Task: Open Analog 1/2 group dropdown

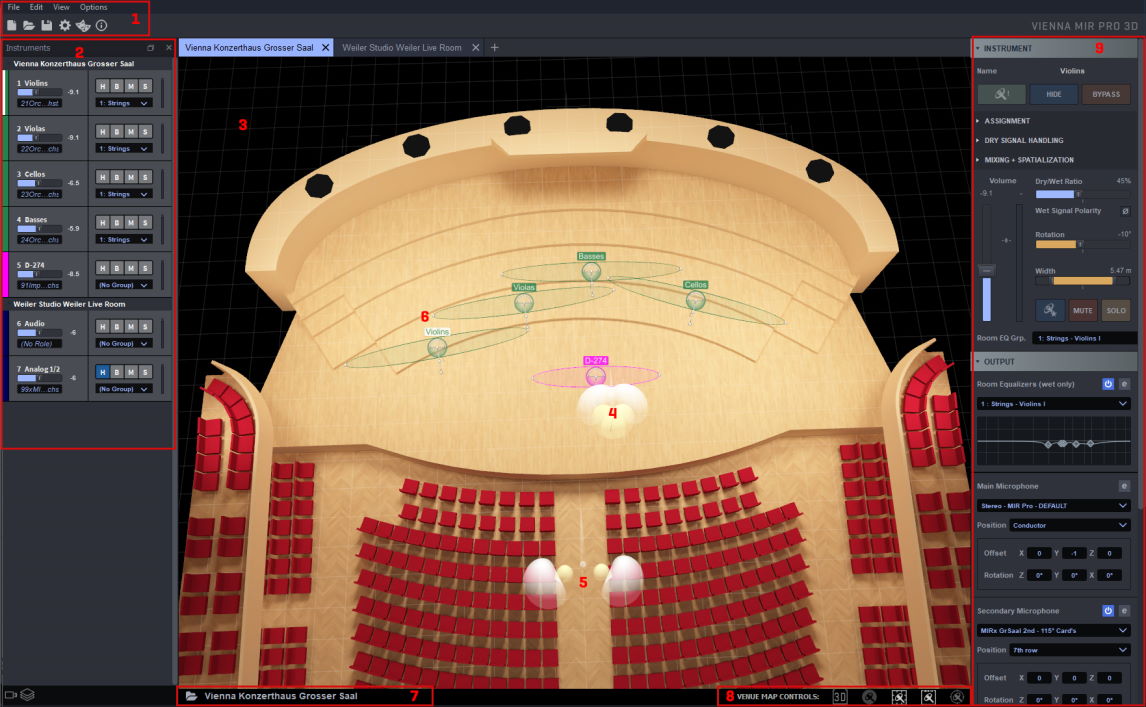Action: [124, 389]
